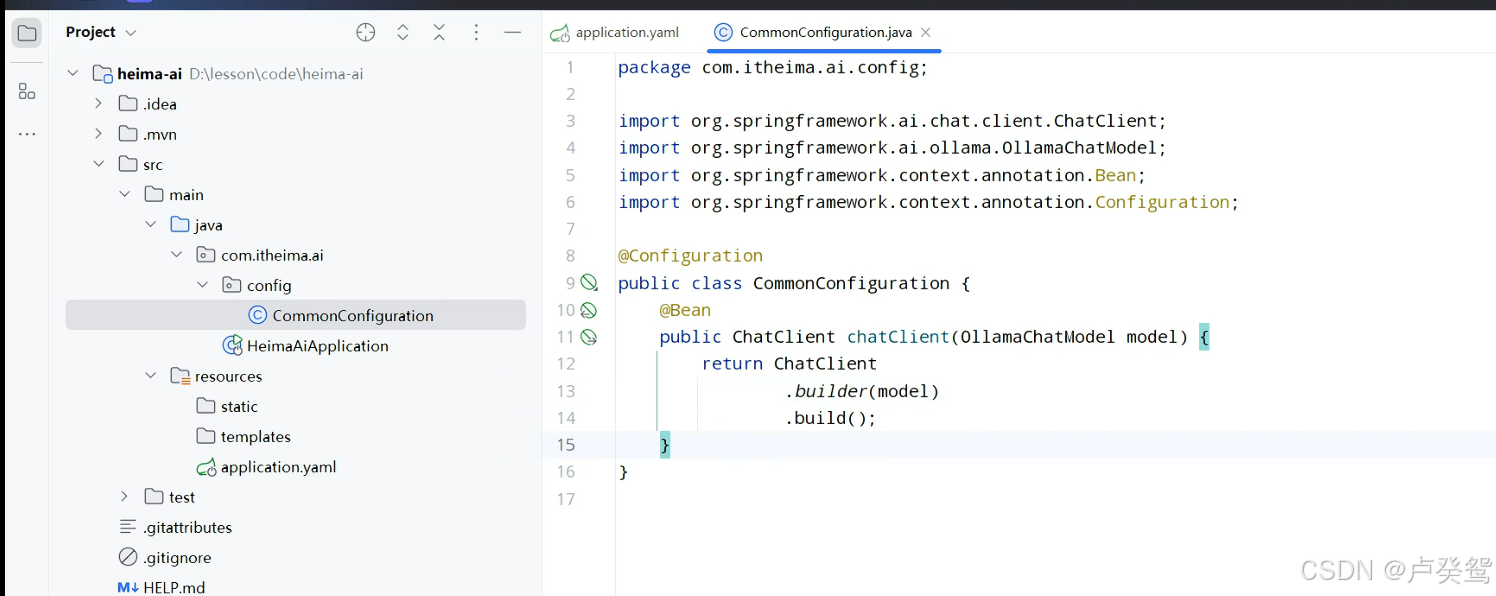The image size is (1496, 596).
Task: Click the .gitattributes text file icon
Action: [128, 527]
